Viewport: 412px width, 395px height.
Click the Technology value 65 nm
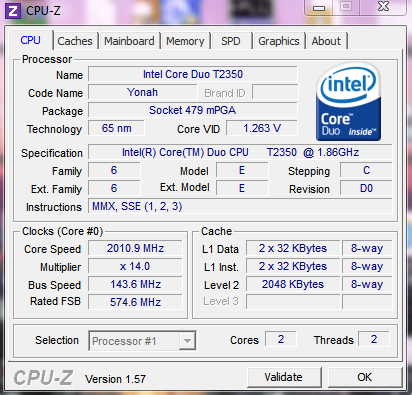point(116,128)
